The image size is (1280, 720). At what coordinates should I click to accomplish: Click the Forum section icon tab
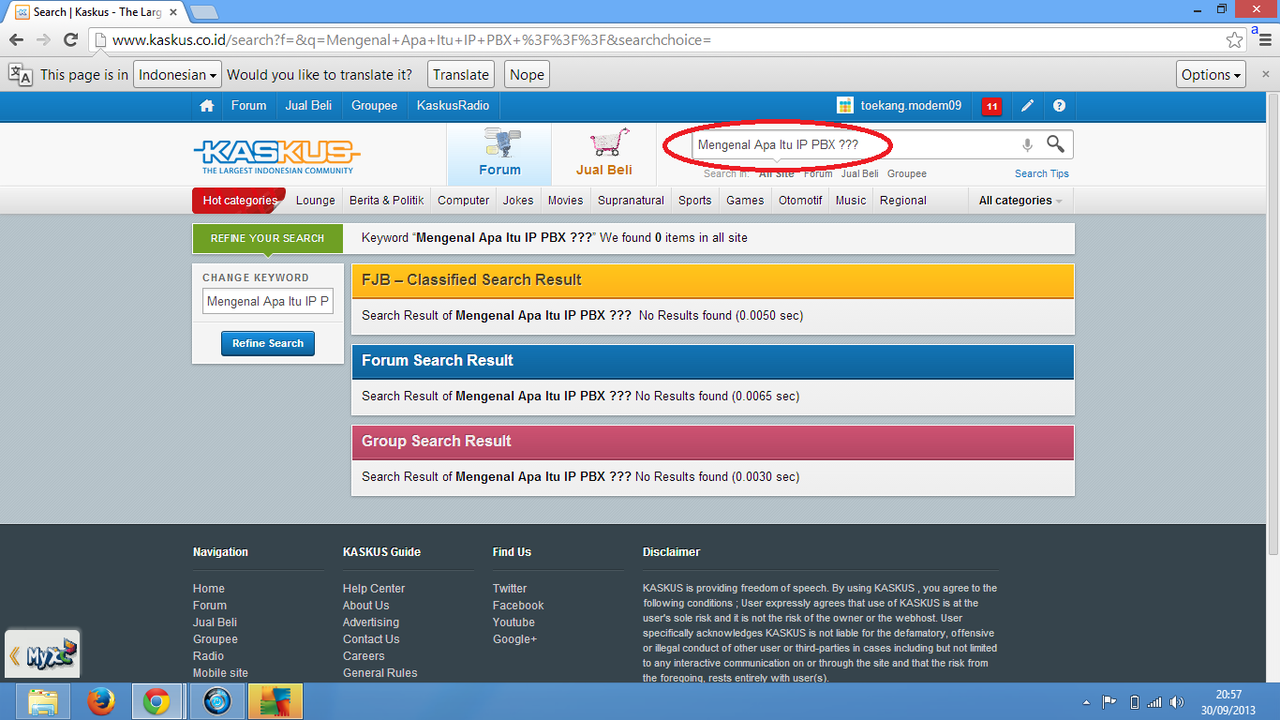[499, 154]
